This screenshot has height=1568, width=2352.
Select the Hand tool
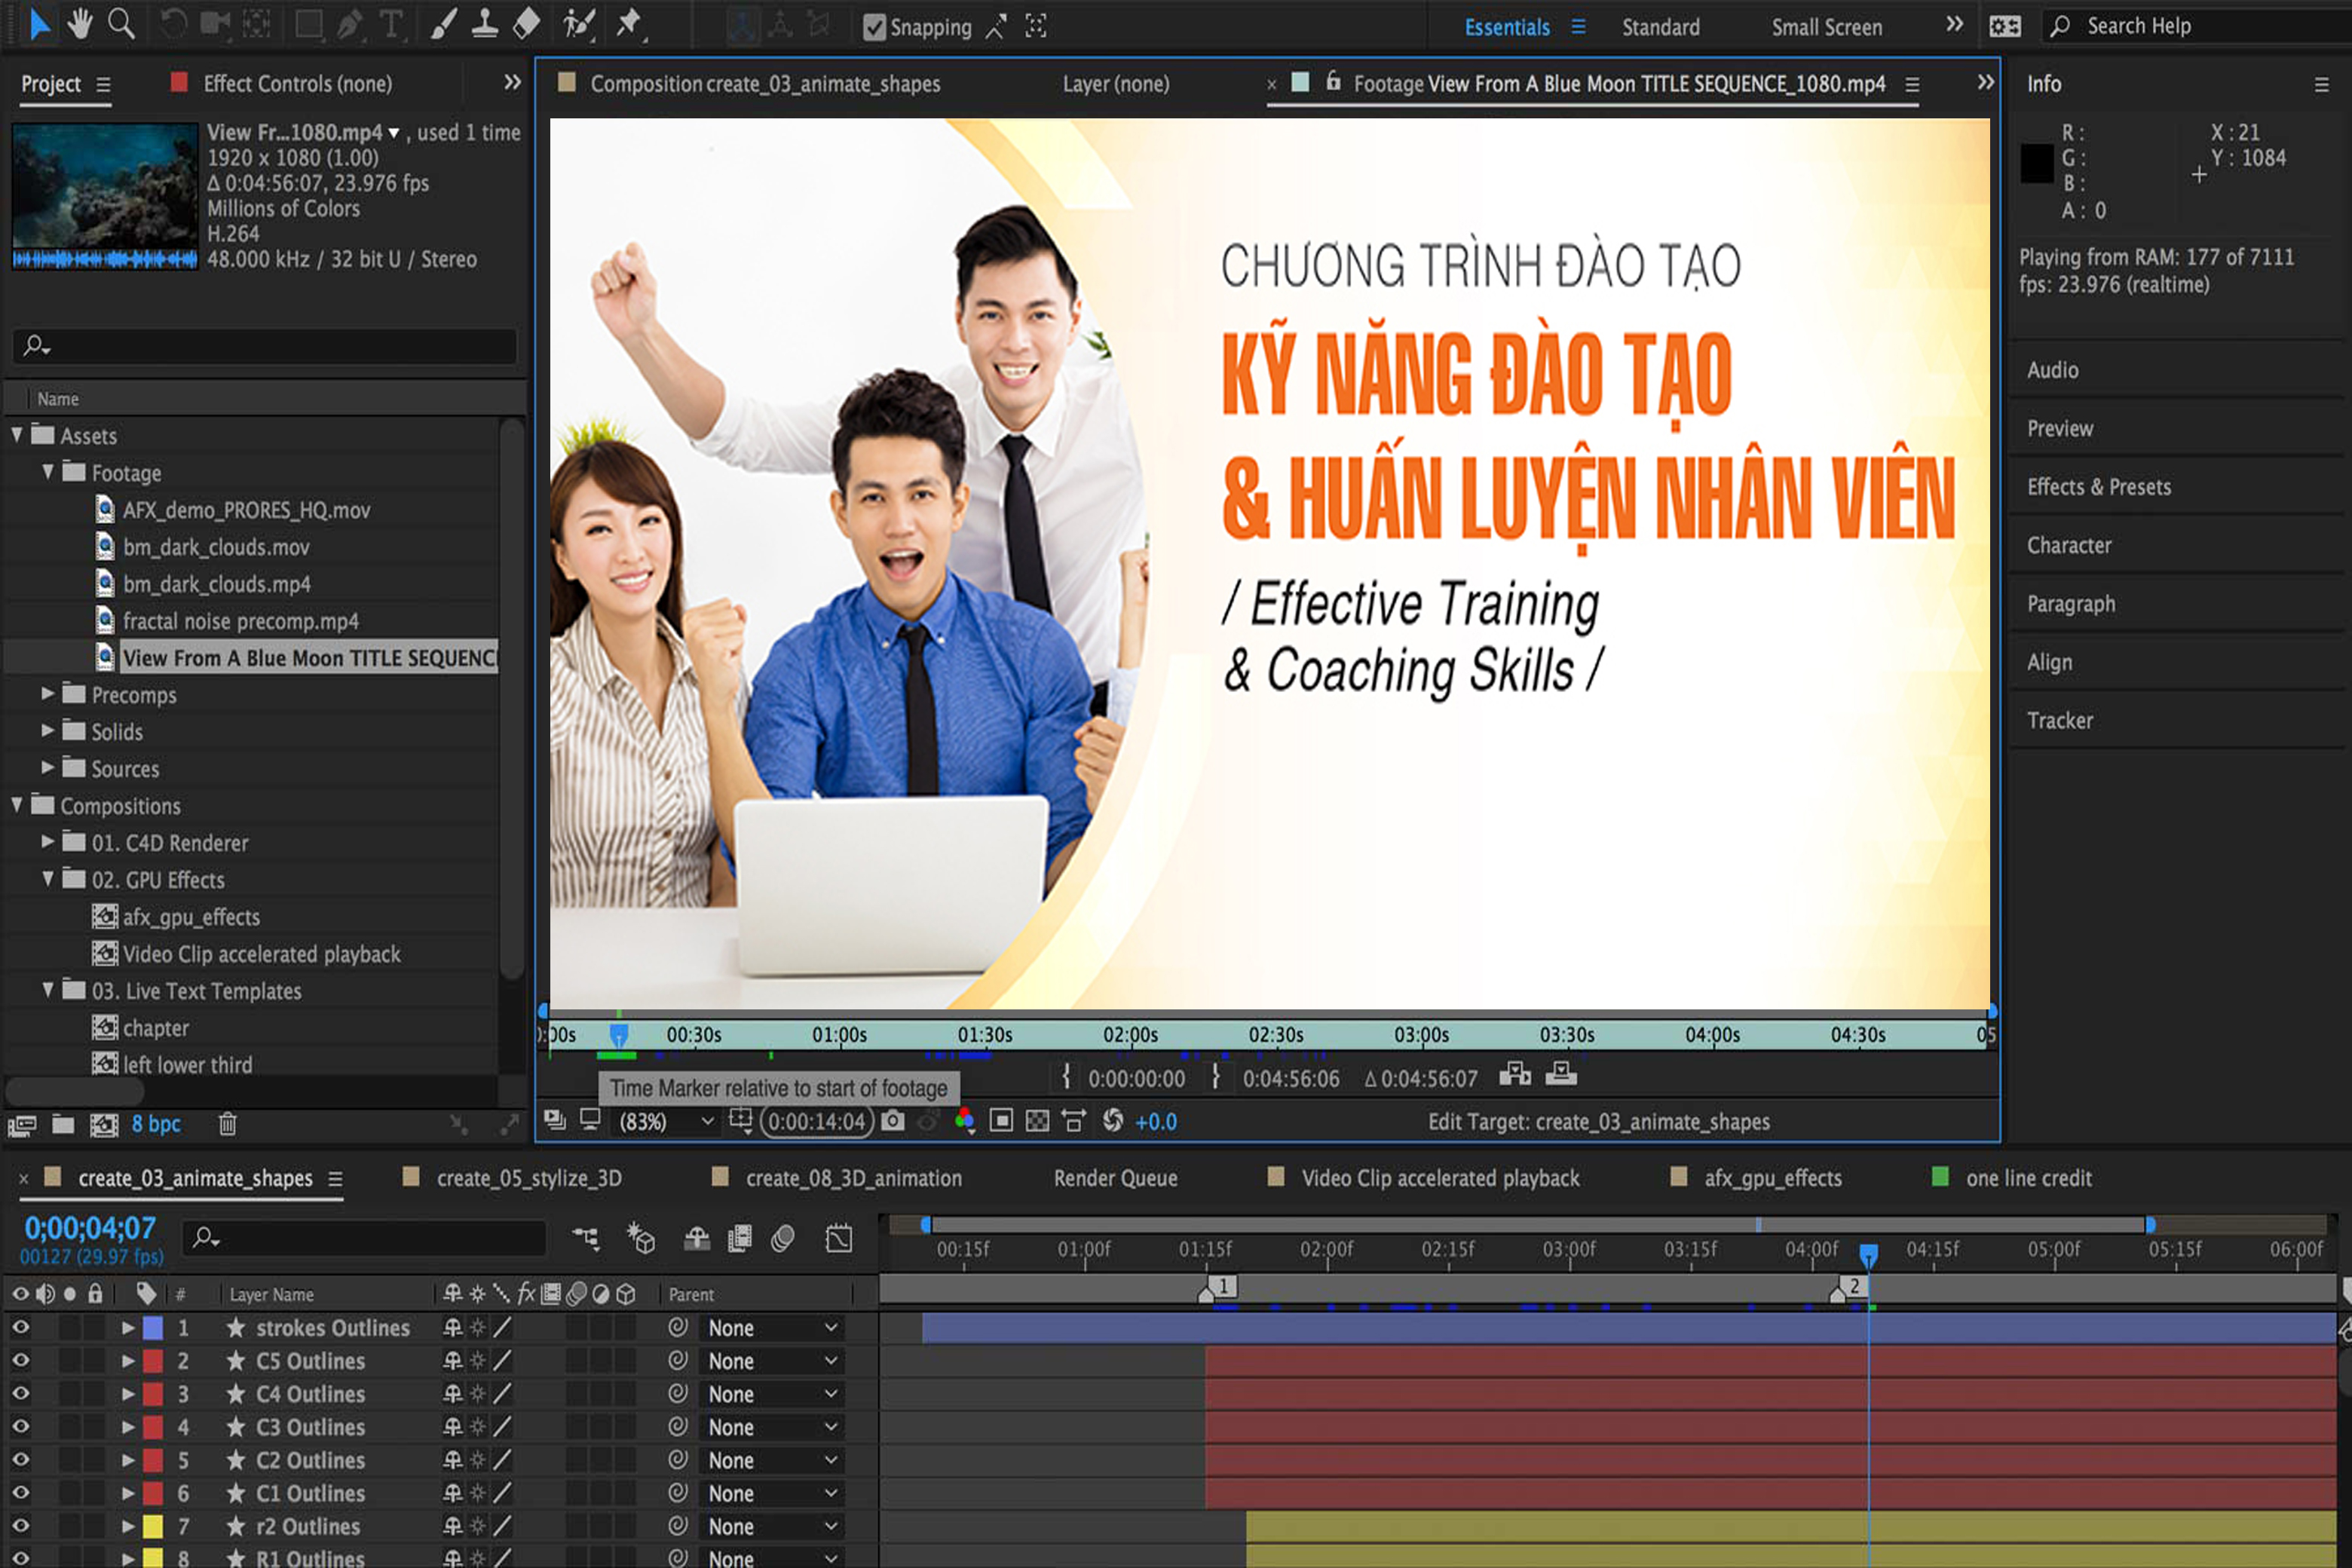click(80, 24)
